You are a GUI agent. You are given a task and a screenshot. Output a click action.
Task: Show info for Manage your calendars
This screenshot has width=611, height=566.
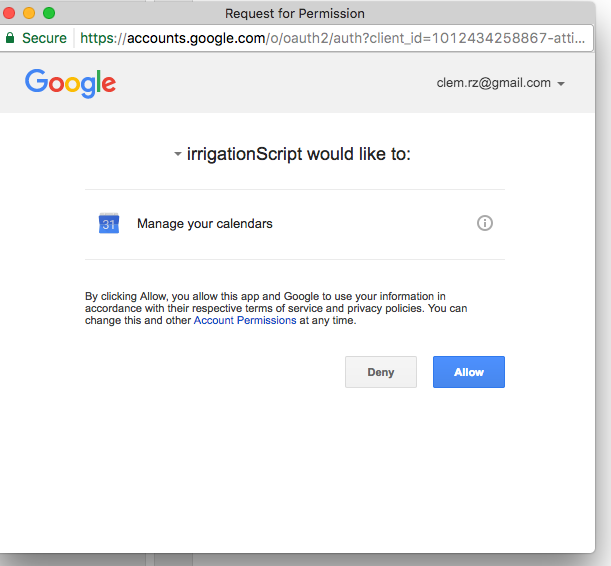click(485, 223)
